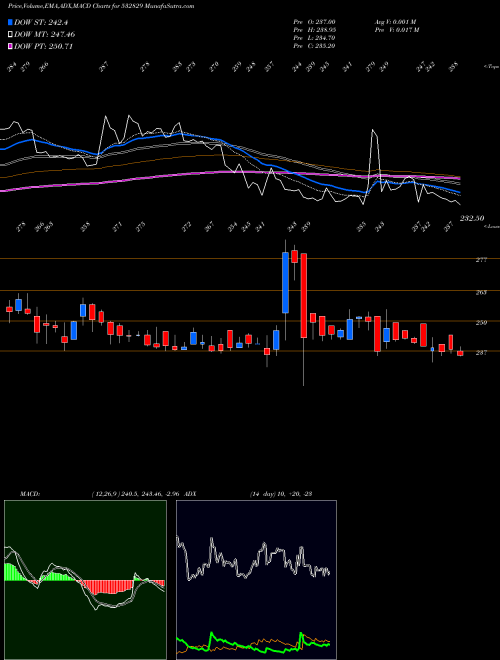Click the 277 price axis label
500x660 pixels.
481,260
